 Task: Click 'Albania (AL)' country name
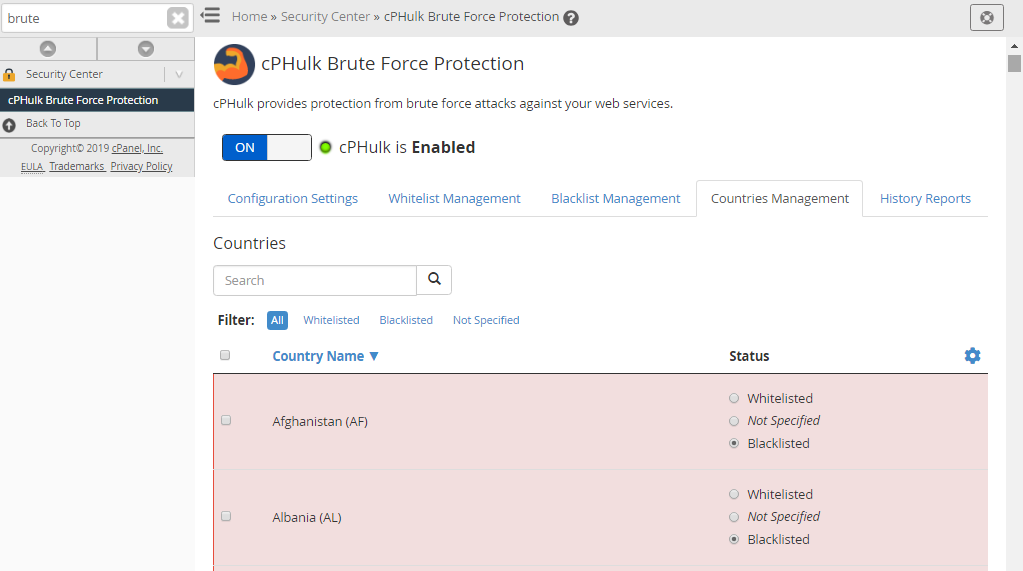pos(307,517)
